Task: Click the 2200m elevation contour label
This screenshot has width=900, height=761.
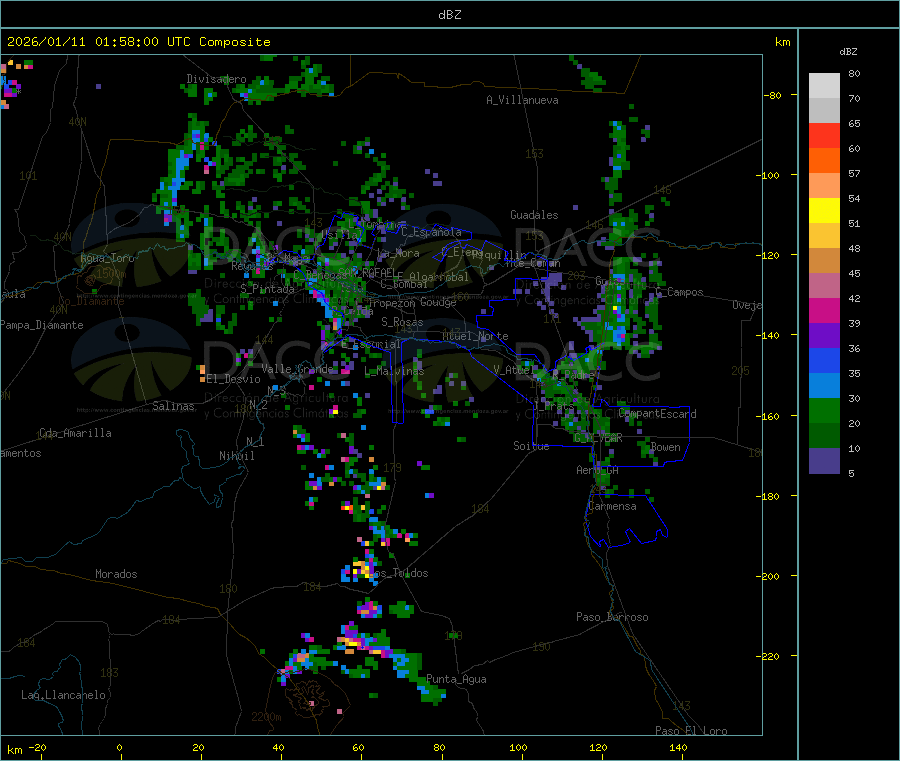Action: click(266, 717)
